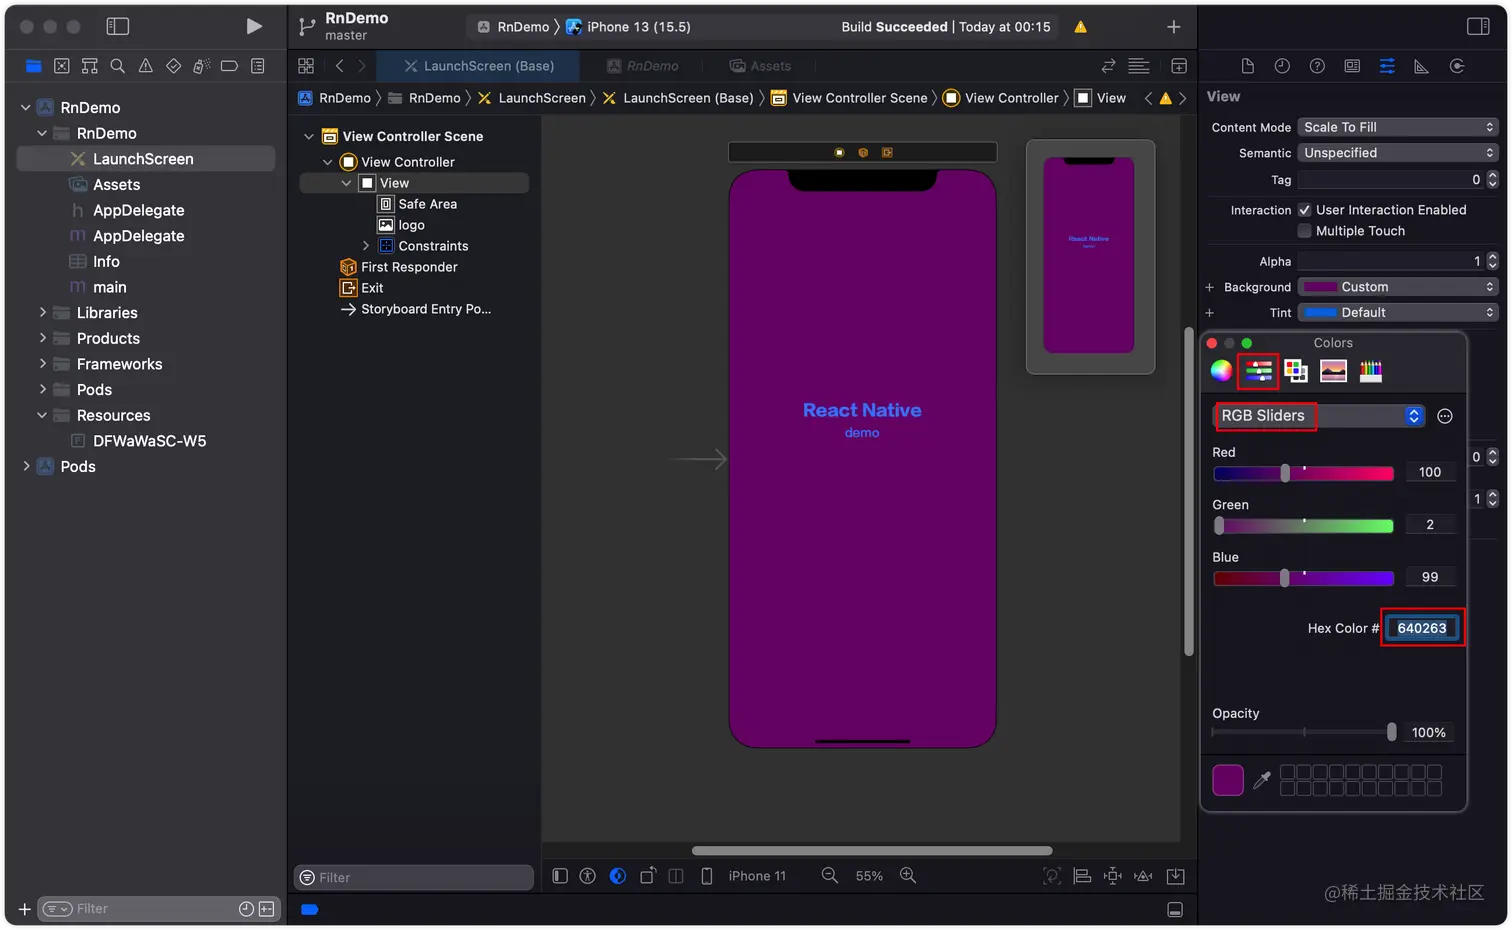Collapse View Controller Scene in outline
The image size is (1512, 930).
click(x=309, y=136)
